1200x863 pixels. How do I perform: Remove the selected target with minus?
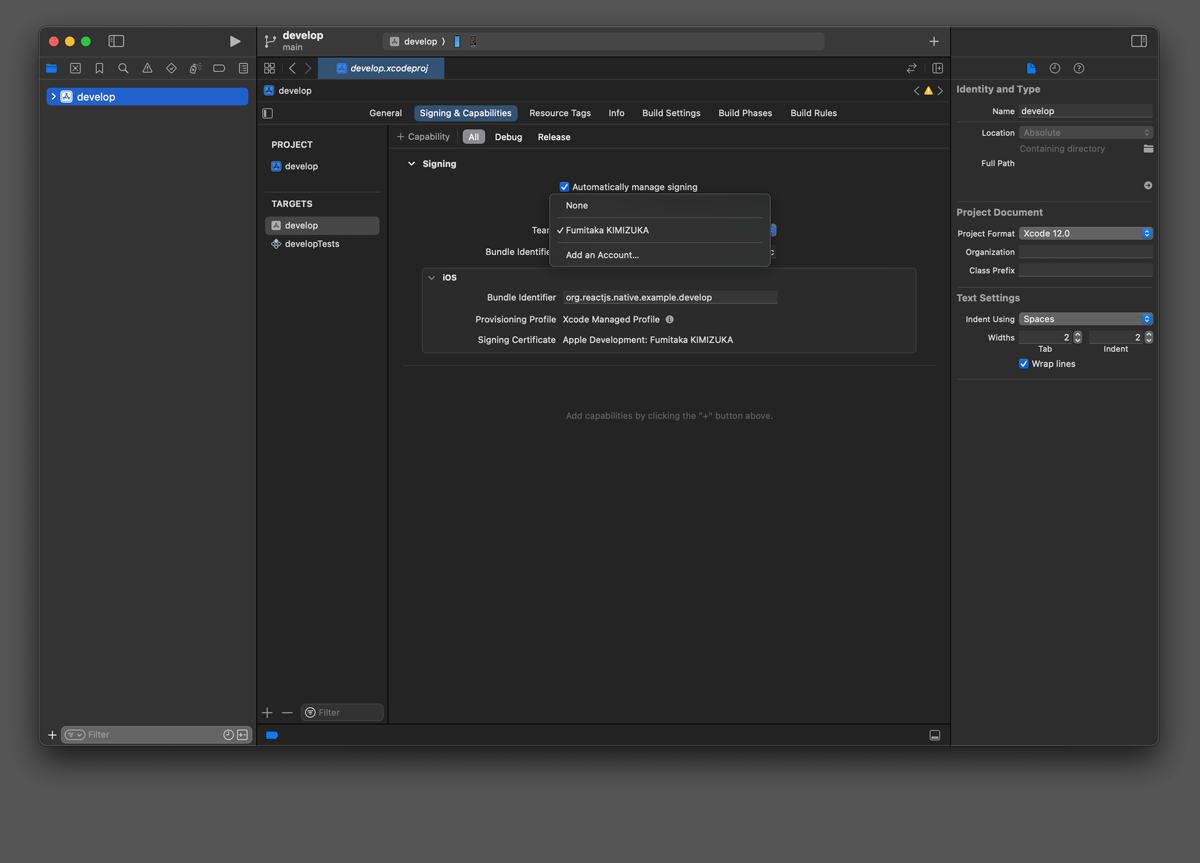pyautogui.click(x=287, y=713)
